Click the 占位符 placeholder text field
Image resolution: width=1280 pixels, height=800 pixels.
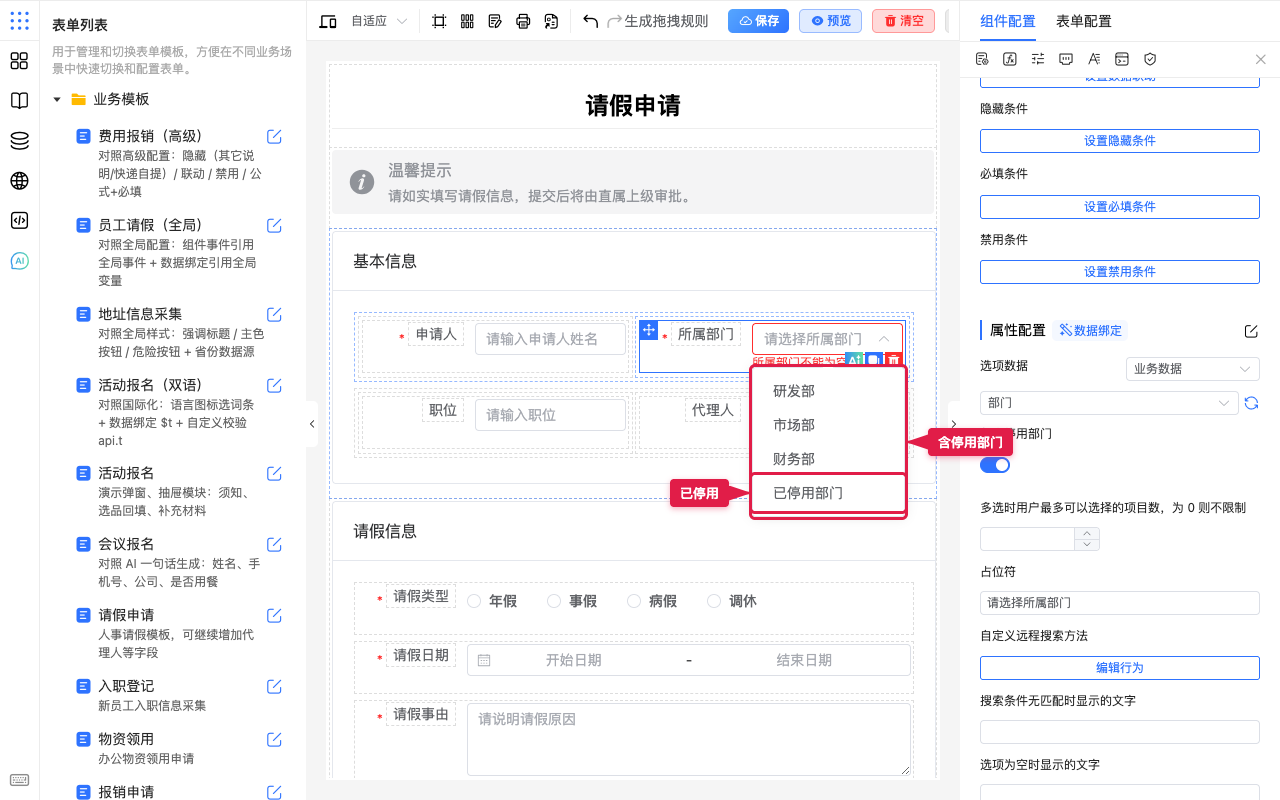tap(1120, 603)
